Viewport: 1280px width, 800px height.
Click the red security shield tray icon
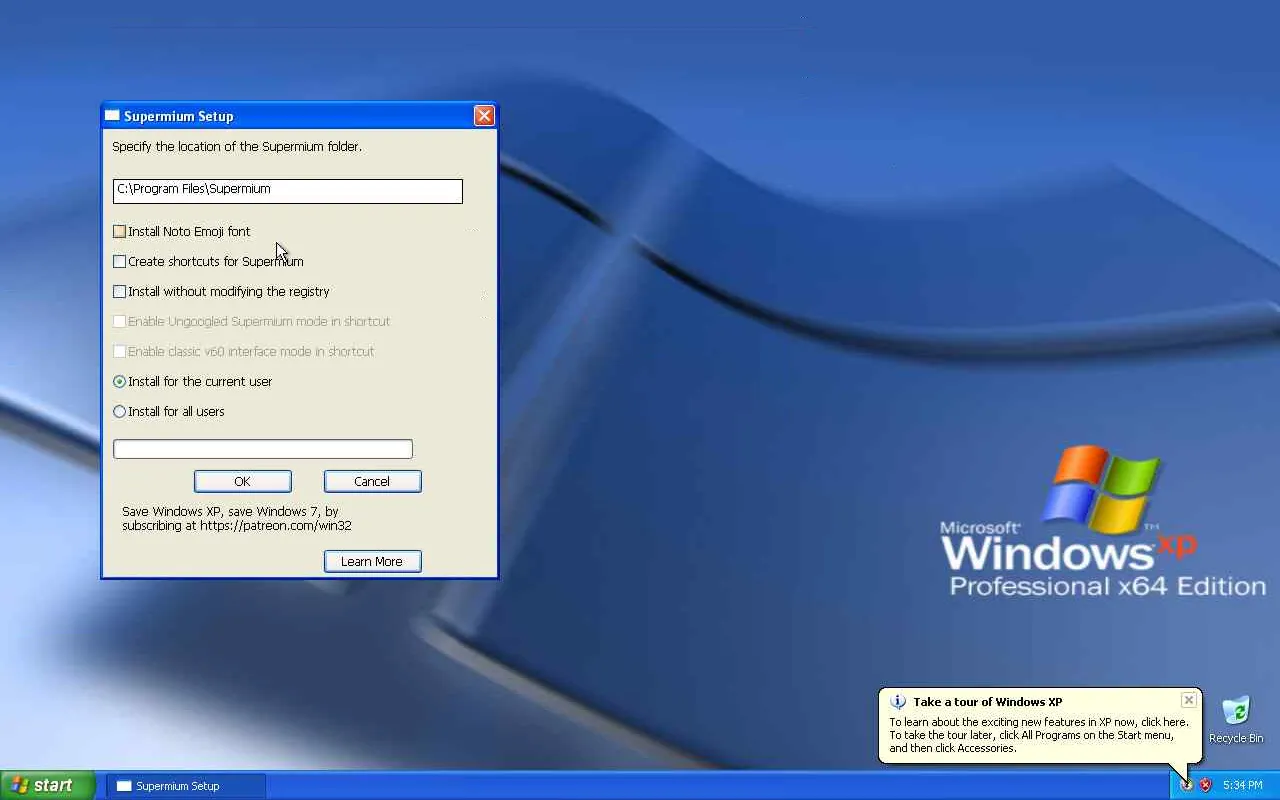[x=1205, y=785]
